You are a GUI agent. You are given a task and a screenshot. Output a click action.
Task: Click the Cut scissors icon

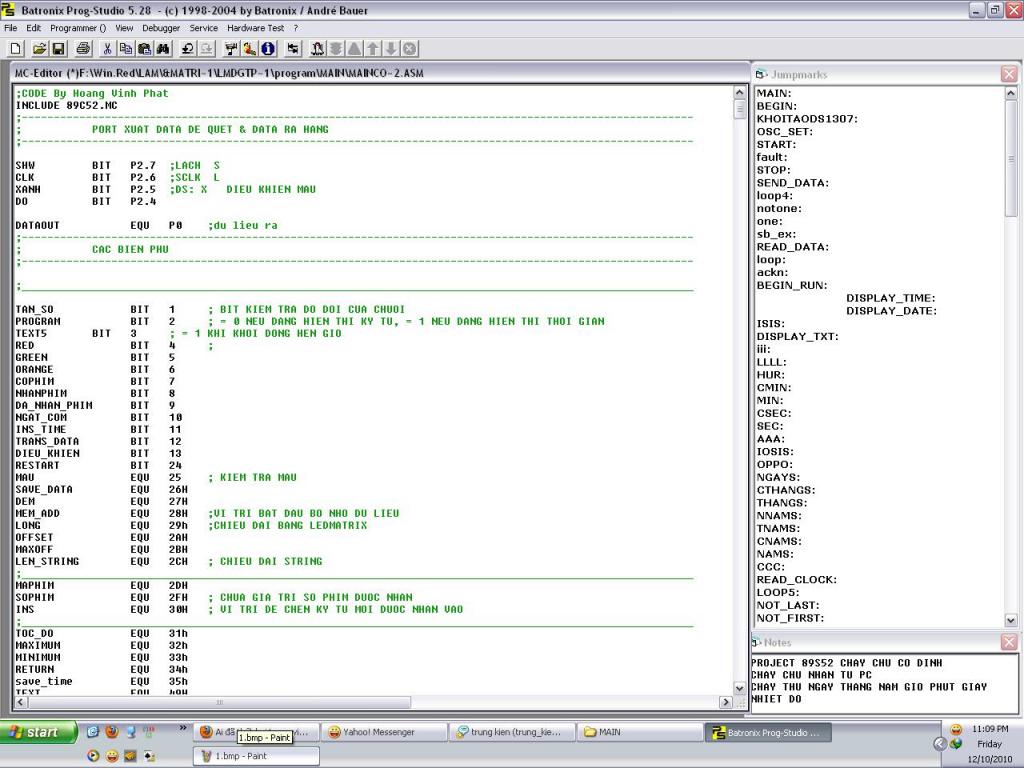107,48
